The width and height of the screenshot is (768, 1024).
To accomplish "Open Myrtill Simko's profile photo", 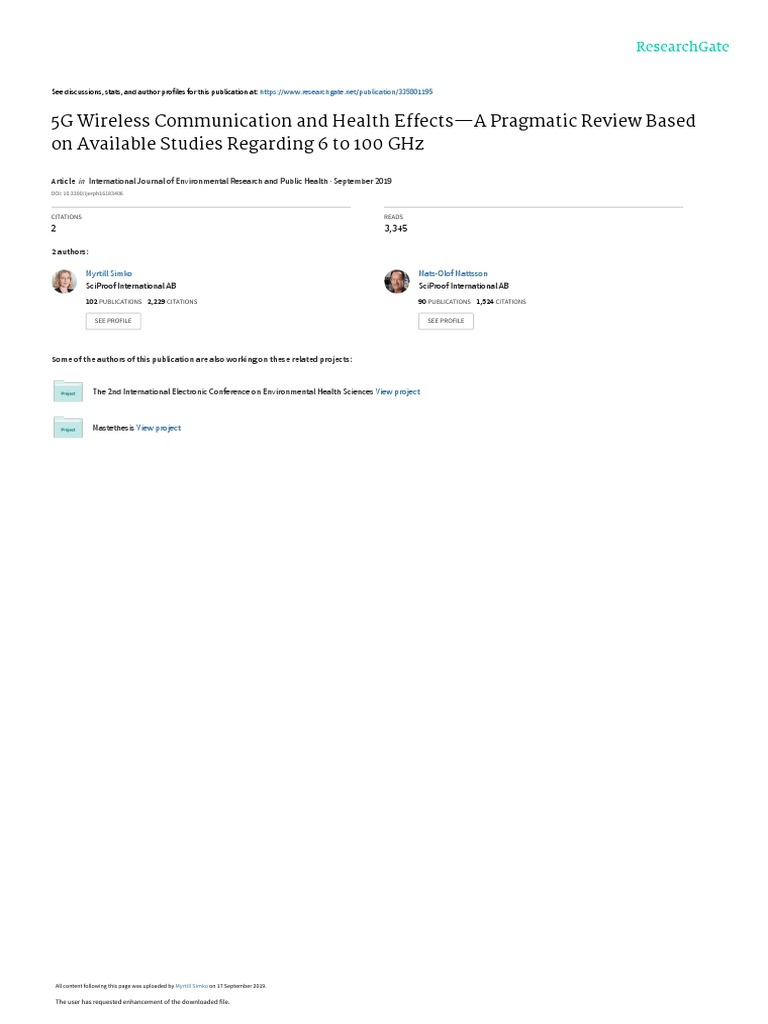I will tap(64, 281).
